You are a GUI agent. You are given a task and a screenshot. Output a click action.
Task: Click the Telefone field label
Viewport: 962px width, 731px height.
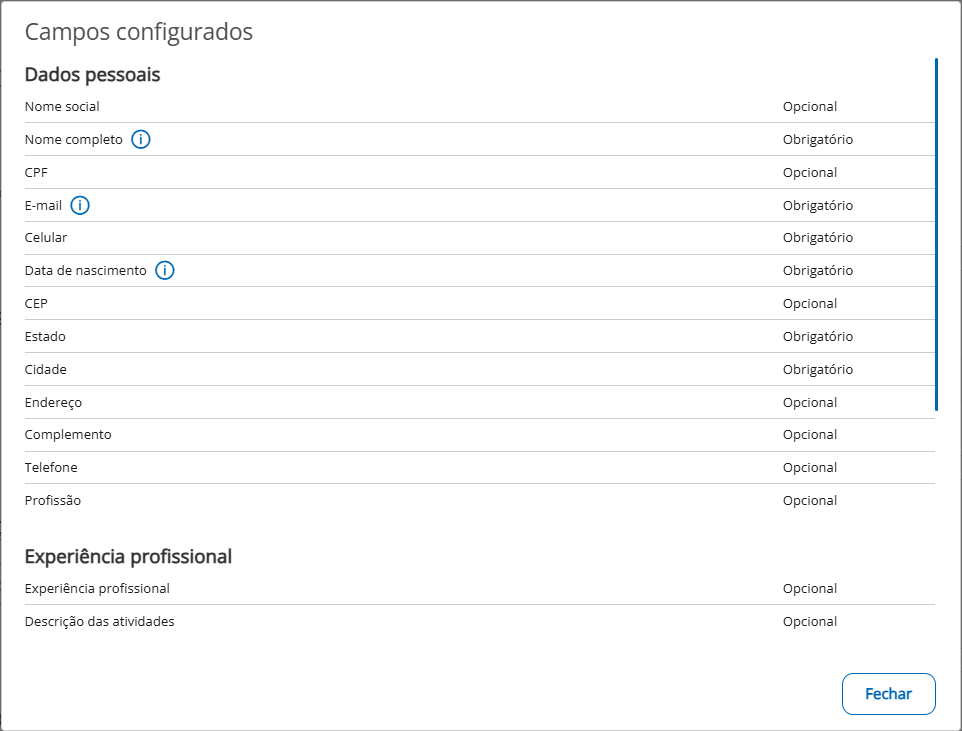(51, 468)
